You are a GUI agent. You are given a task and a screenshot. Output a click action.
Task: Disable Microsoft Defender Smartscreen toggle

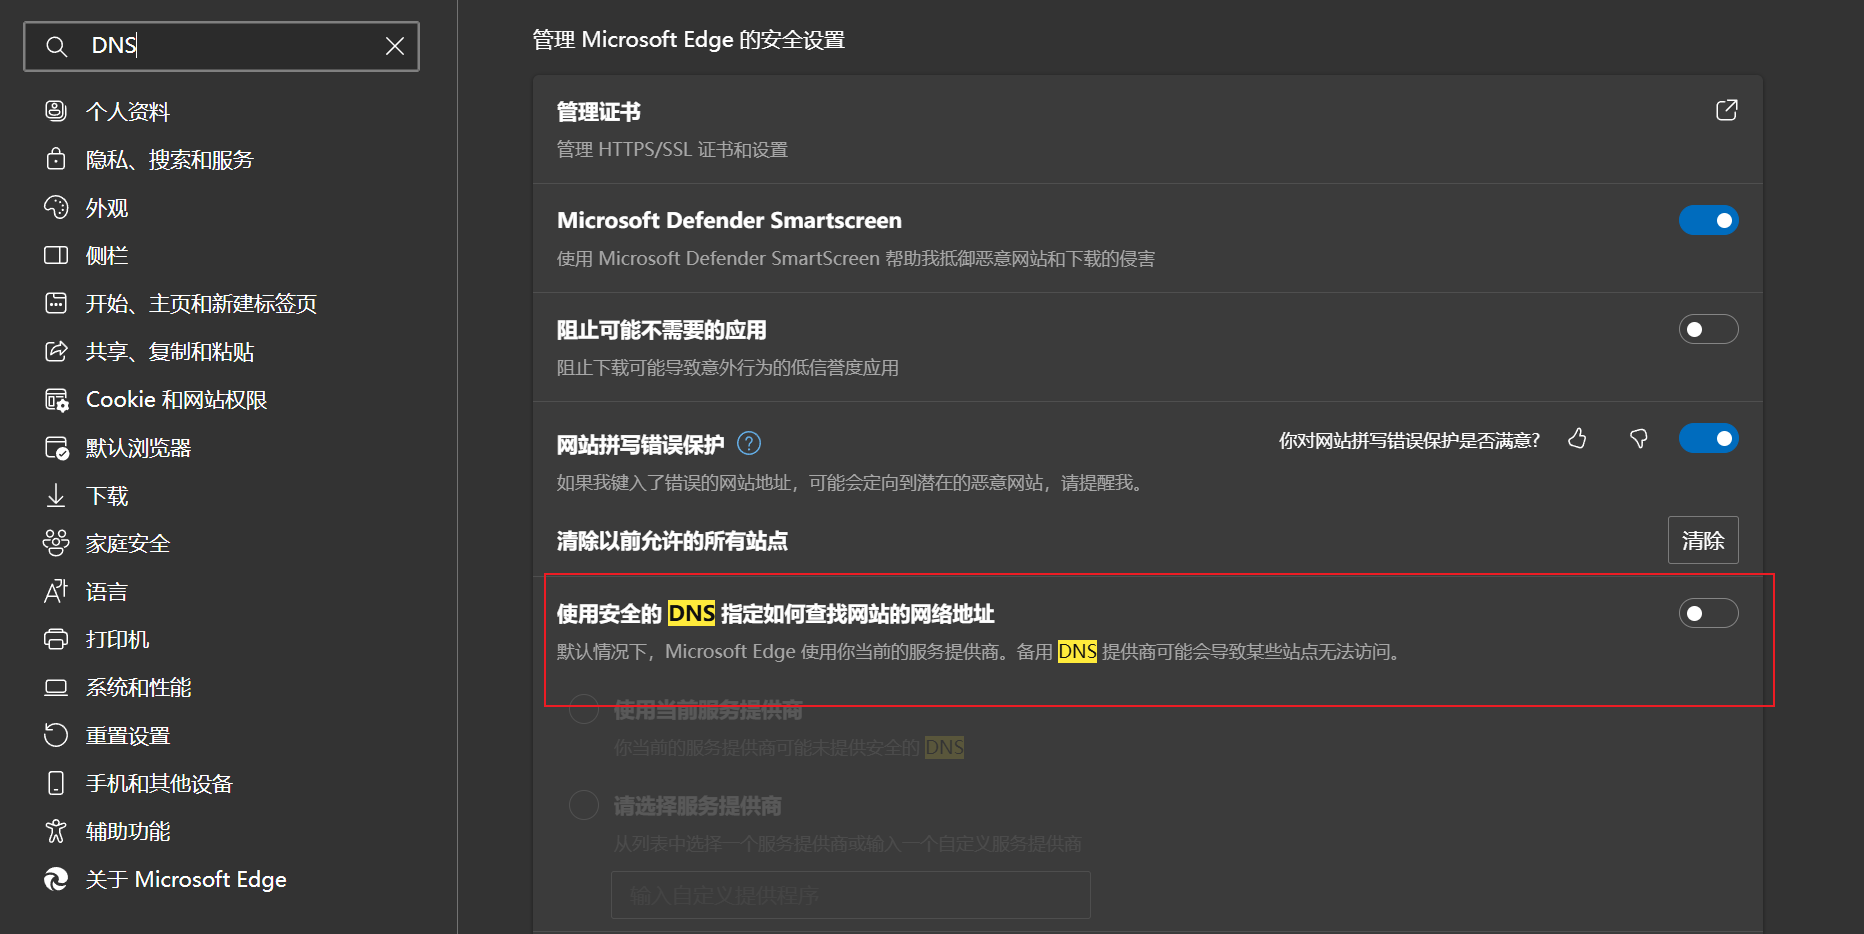coord(1708,220)
